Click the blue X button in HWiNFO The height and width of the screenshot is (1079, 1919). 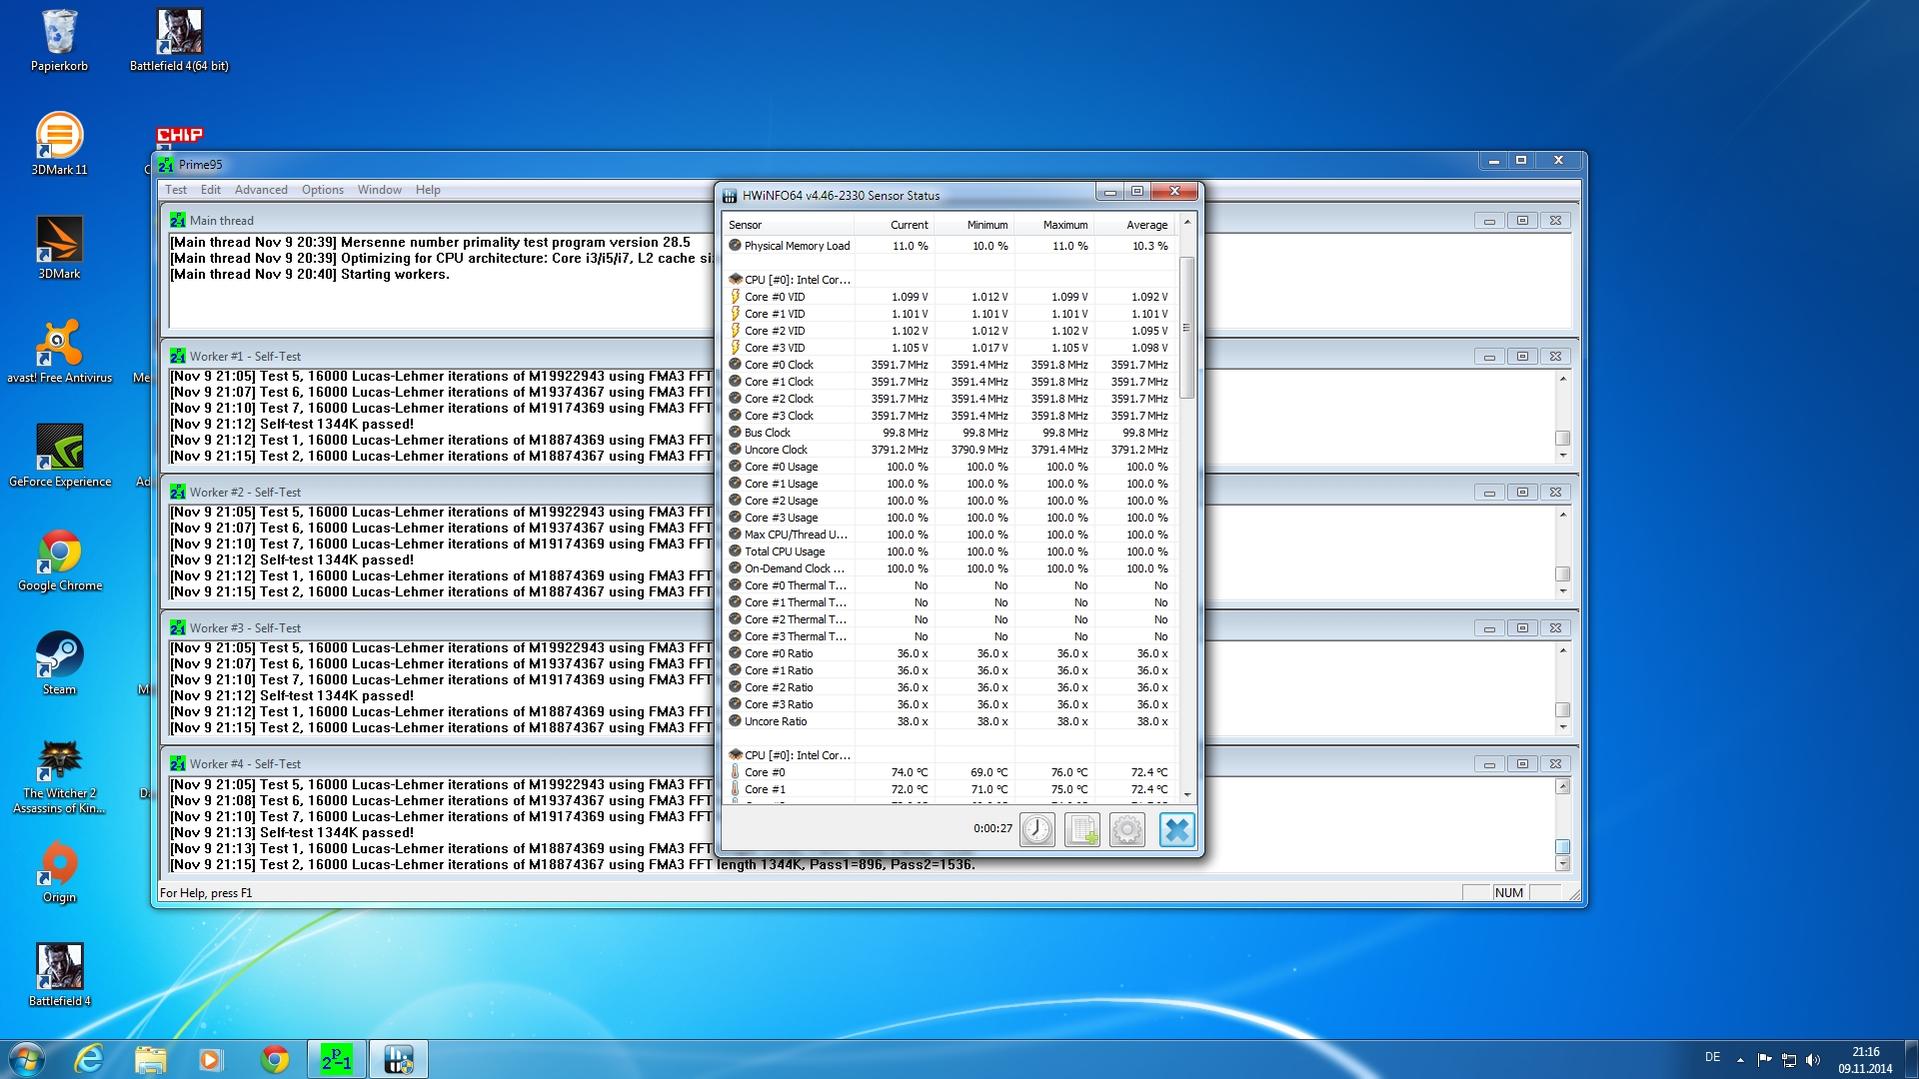(1177, 829)
